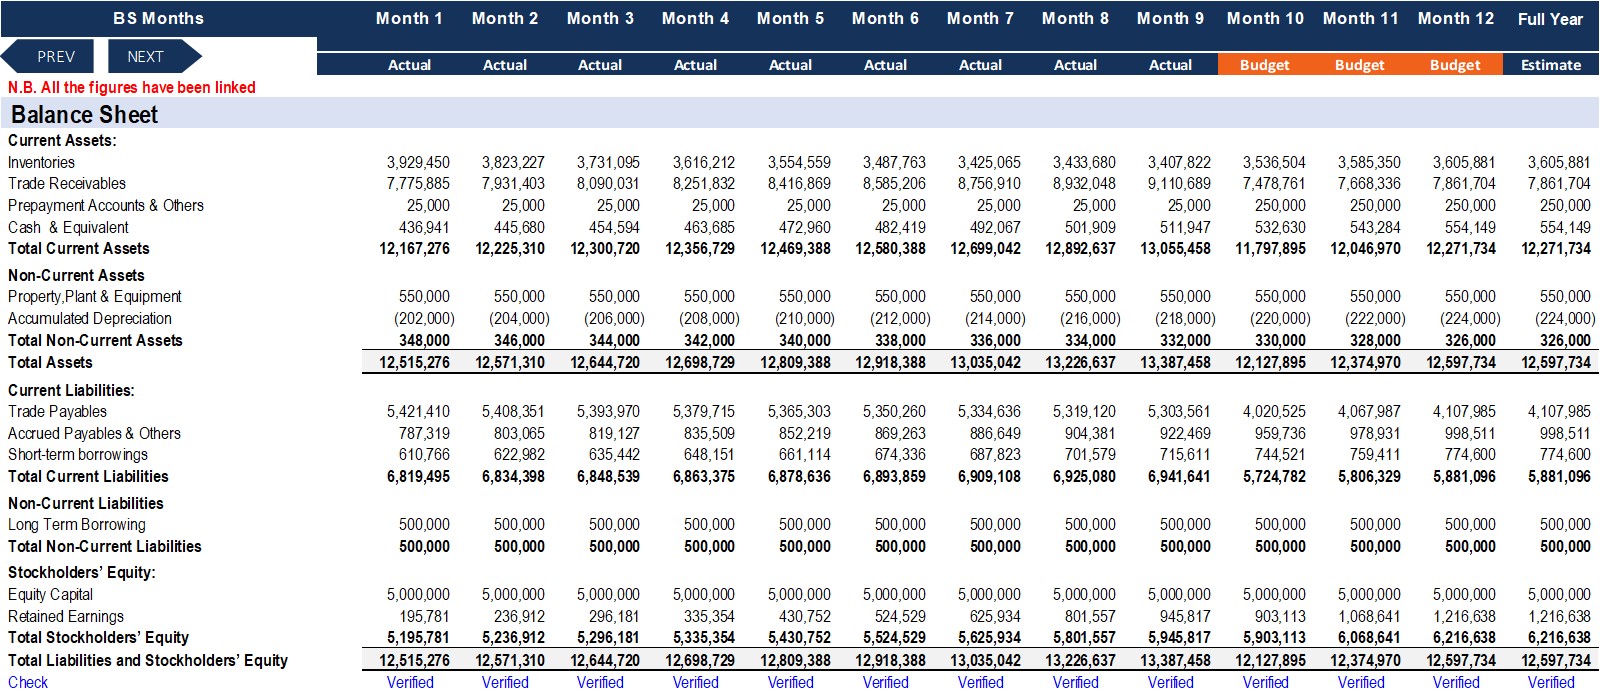
Task: Select the Cash & Equivalent row label
Action: pyautogui.click(x=68, y=227)
